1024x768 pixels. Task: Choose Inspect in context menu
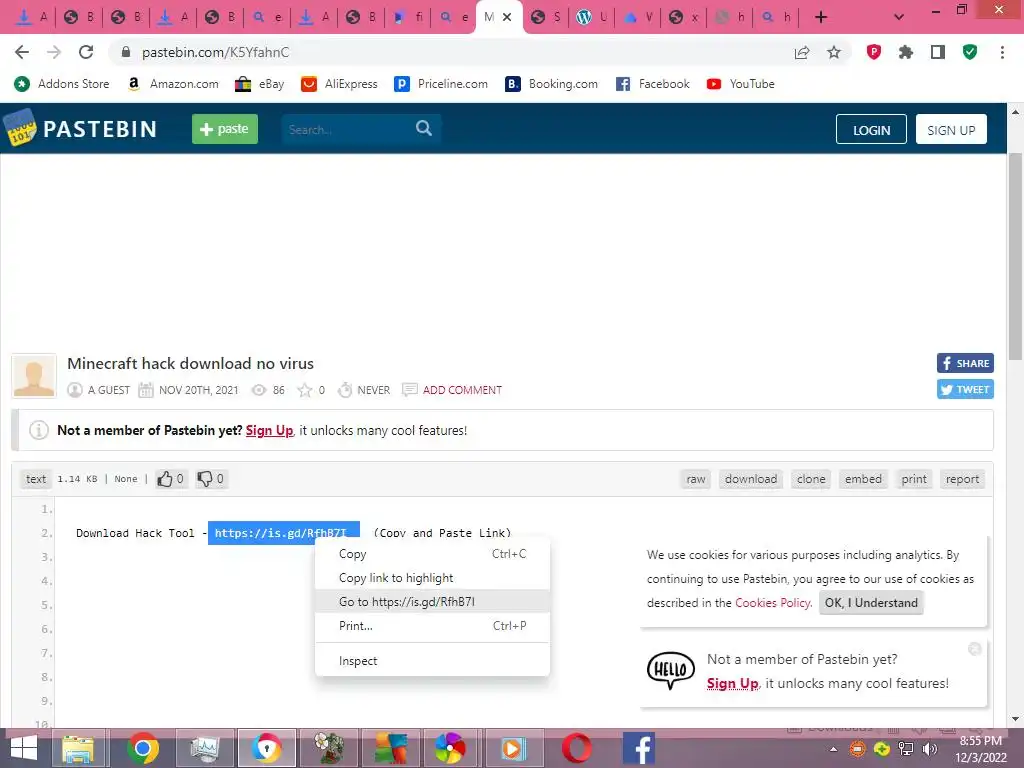pyautogui.click(x=432, y=661)
